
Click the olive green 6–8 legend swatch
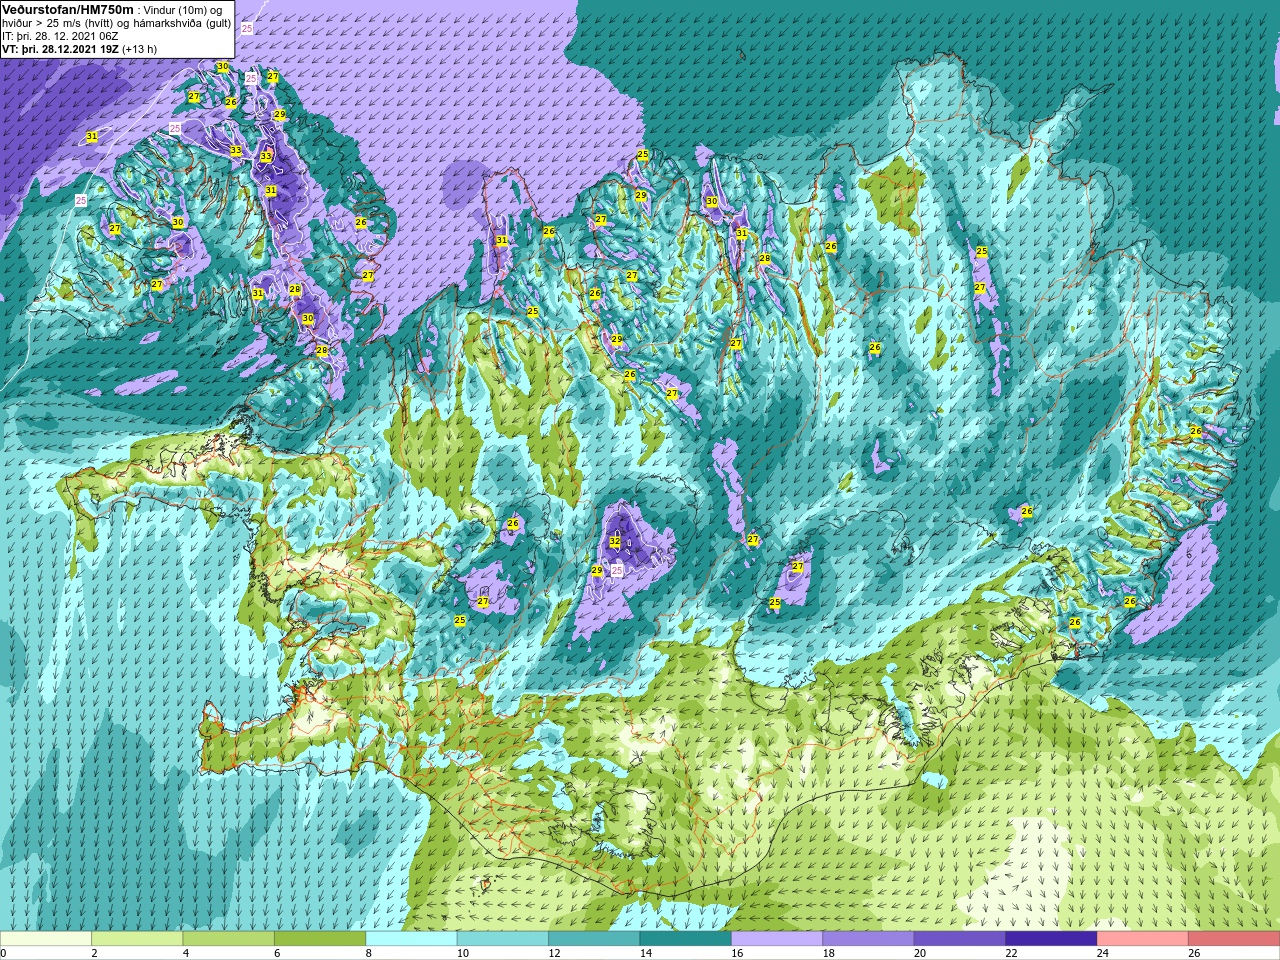(320, 939)
